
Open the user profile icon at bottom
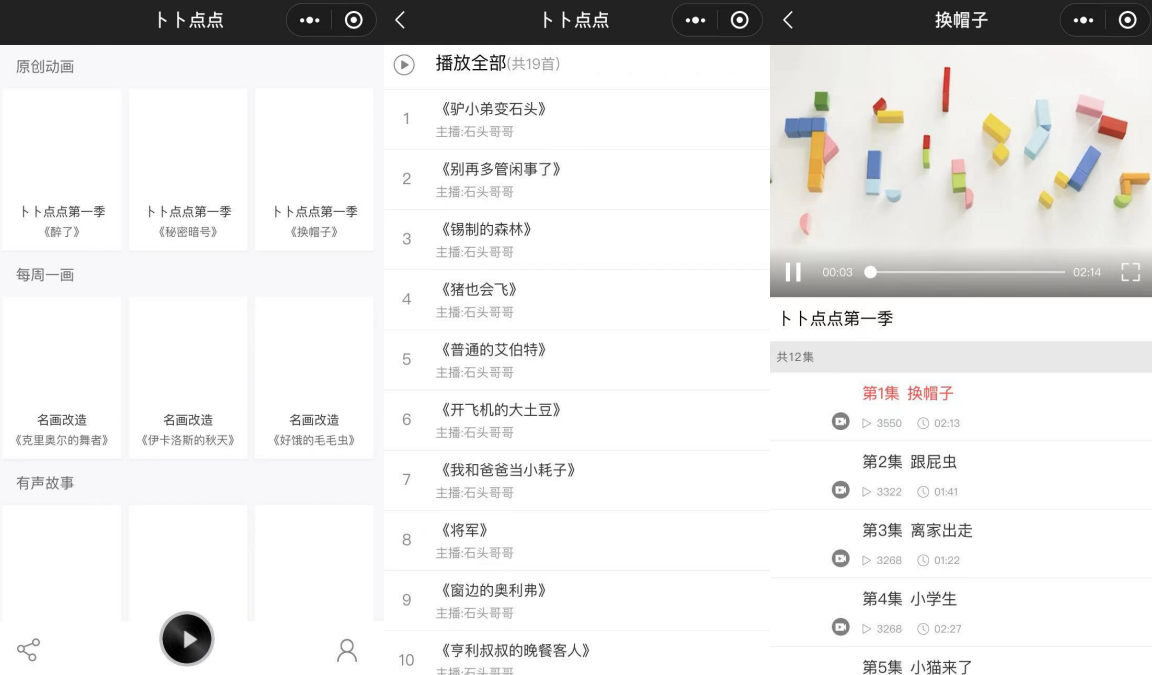[347, 650]
